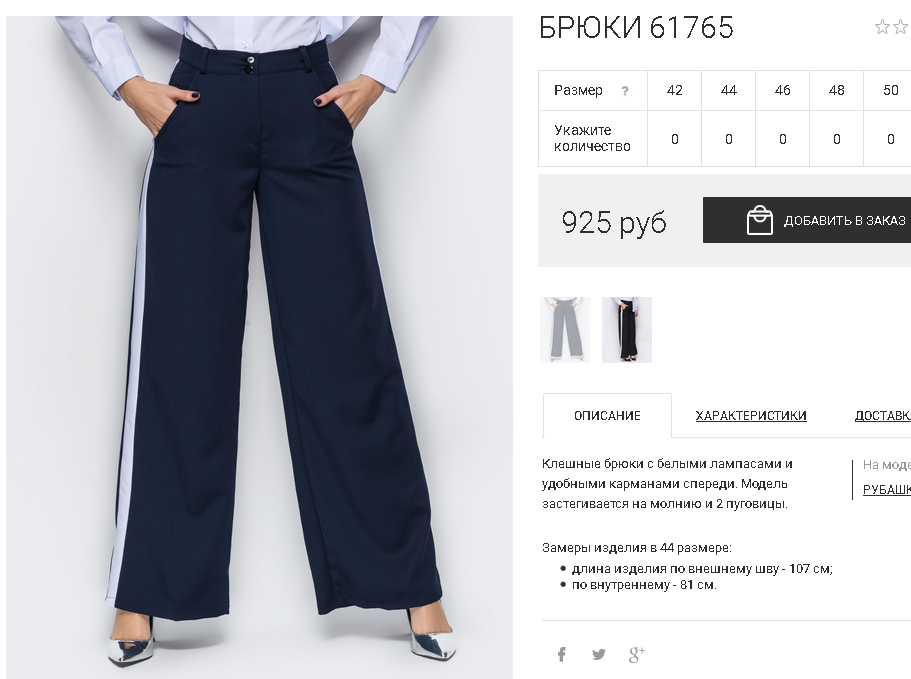Set quantity for size 50
Screen dimensions: 911x679
pos(890,139)
